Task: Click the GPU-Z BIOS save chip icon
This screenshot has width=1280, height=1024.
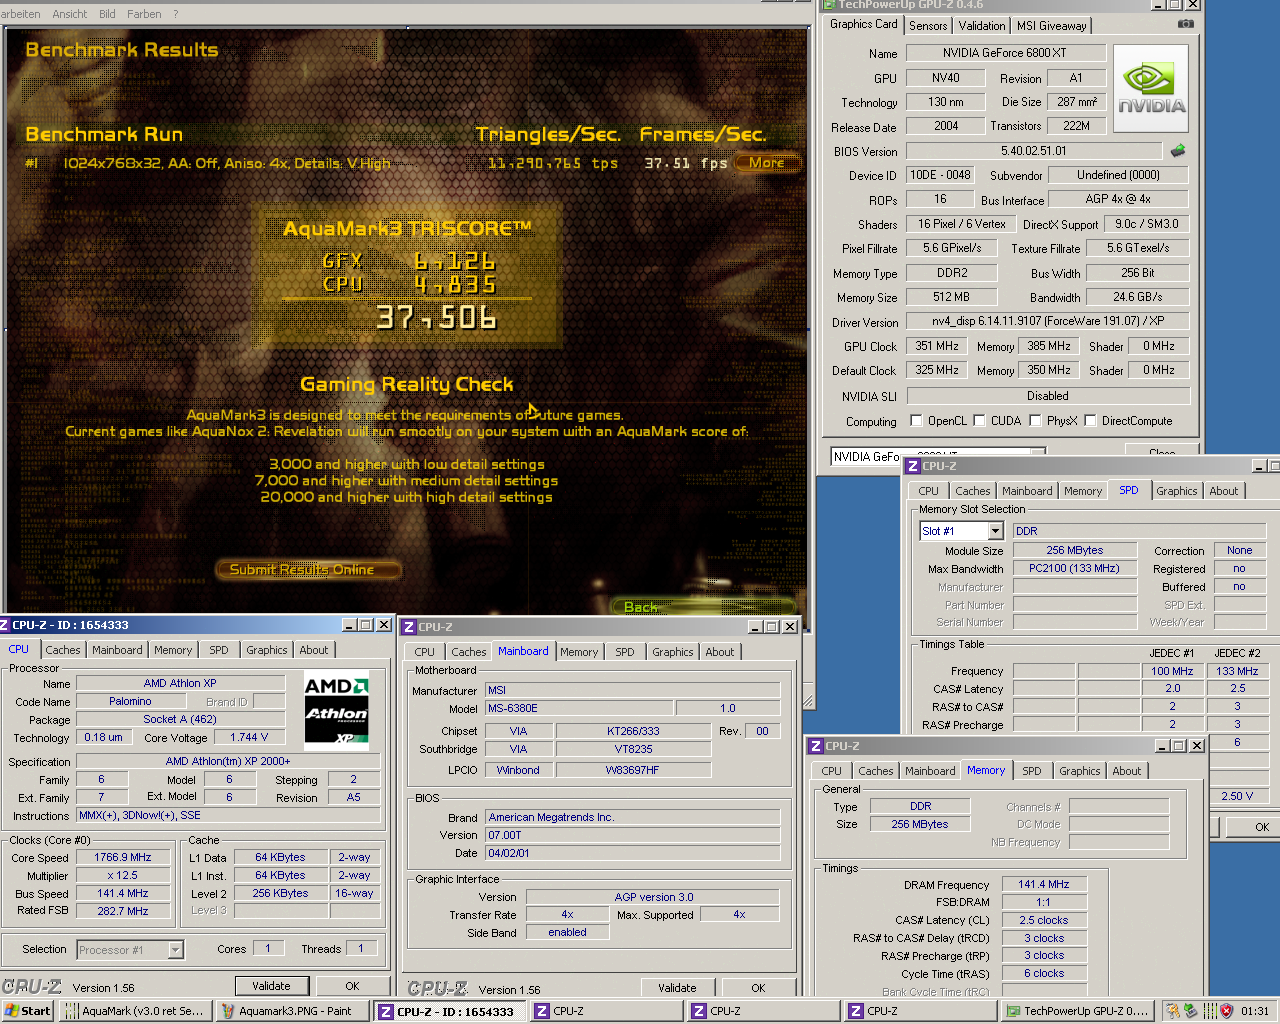Action: [x=1178, y=151]
